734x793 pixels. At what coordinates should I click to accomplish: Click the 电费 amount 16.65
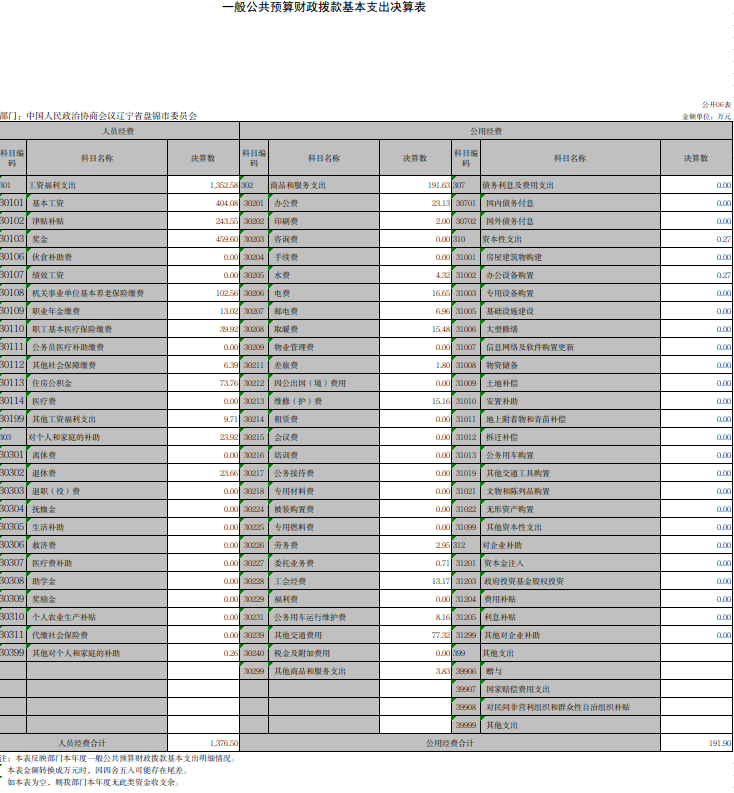tap(441, 293)
